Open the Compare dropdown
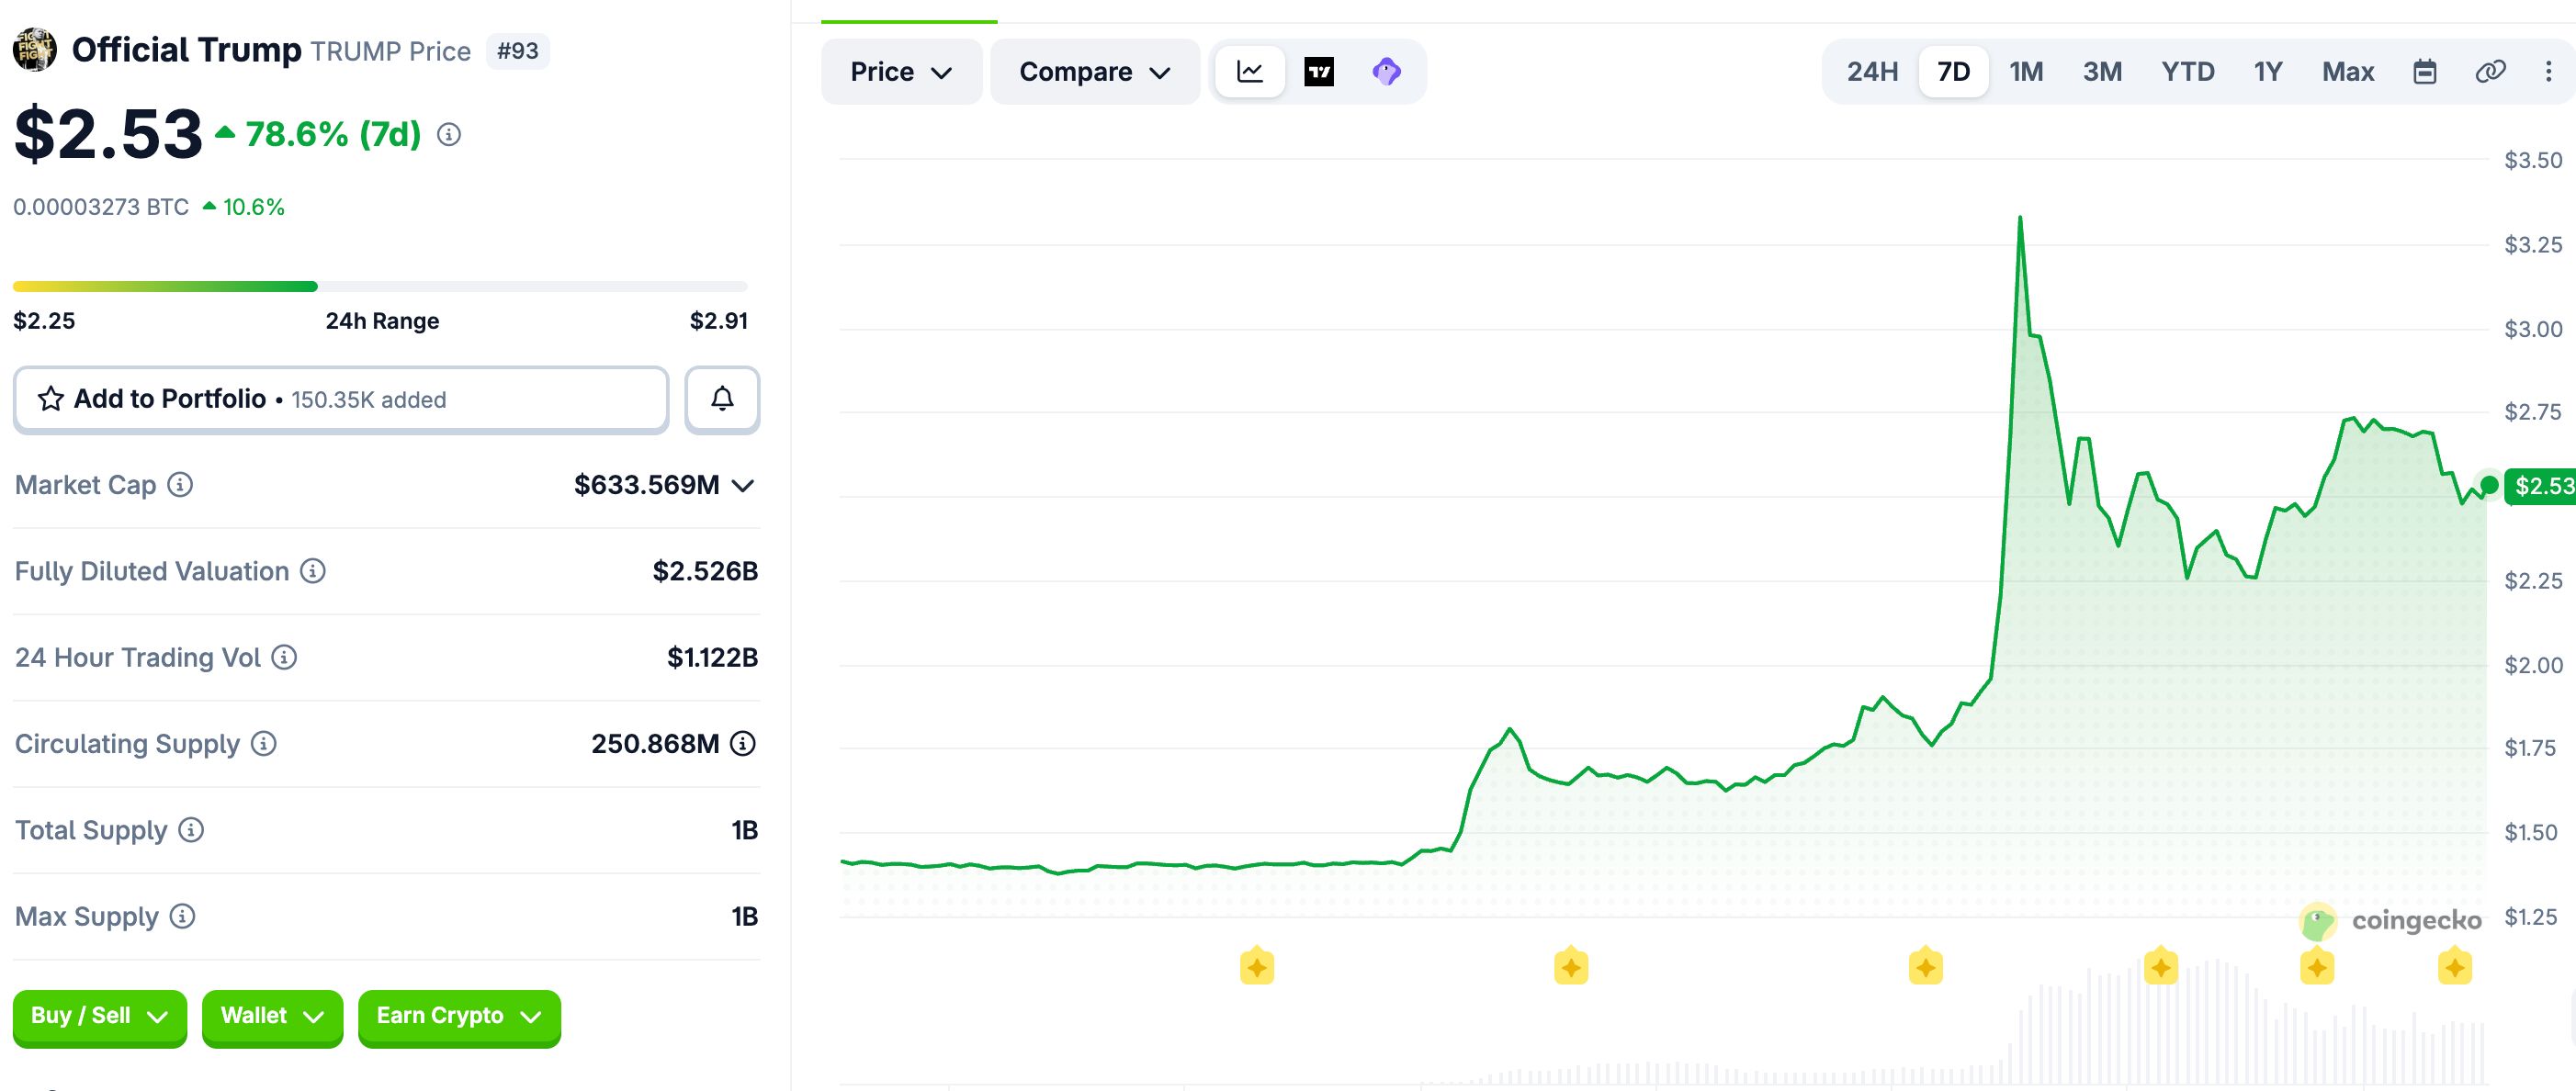Image resolution: width=2576 pixels, height=1091 pixels. click(x=1095, y=71)
